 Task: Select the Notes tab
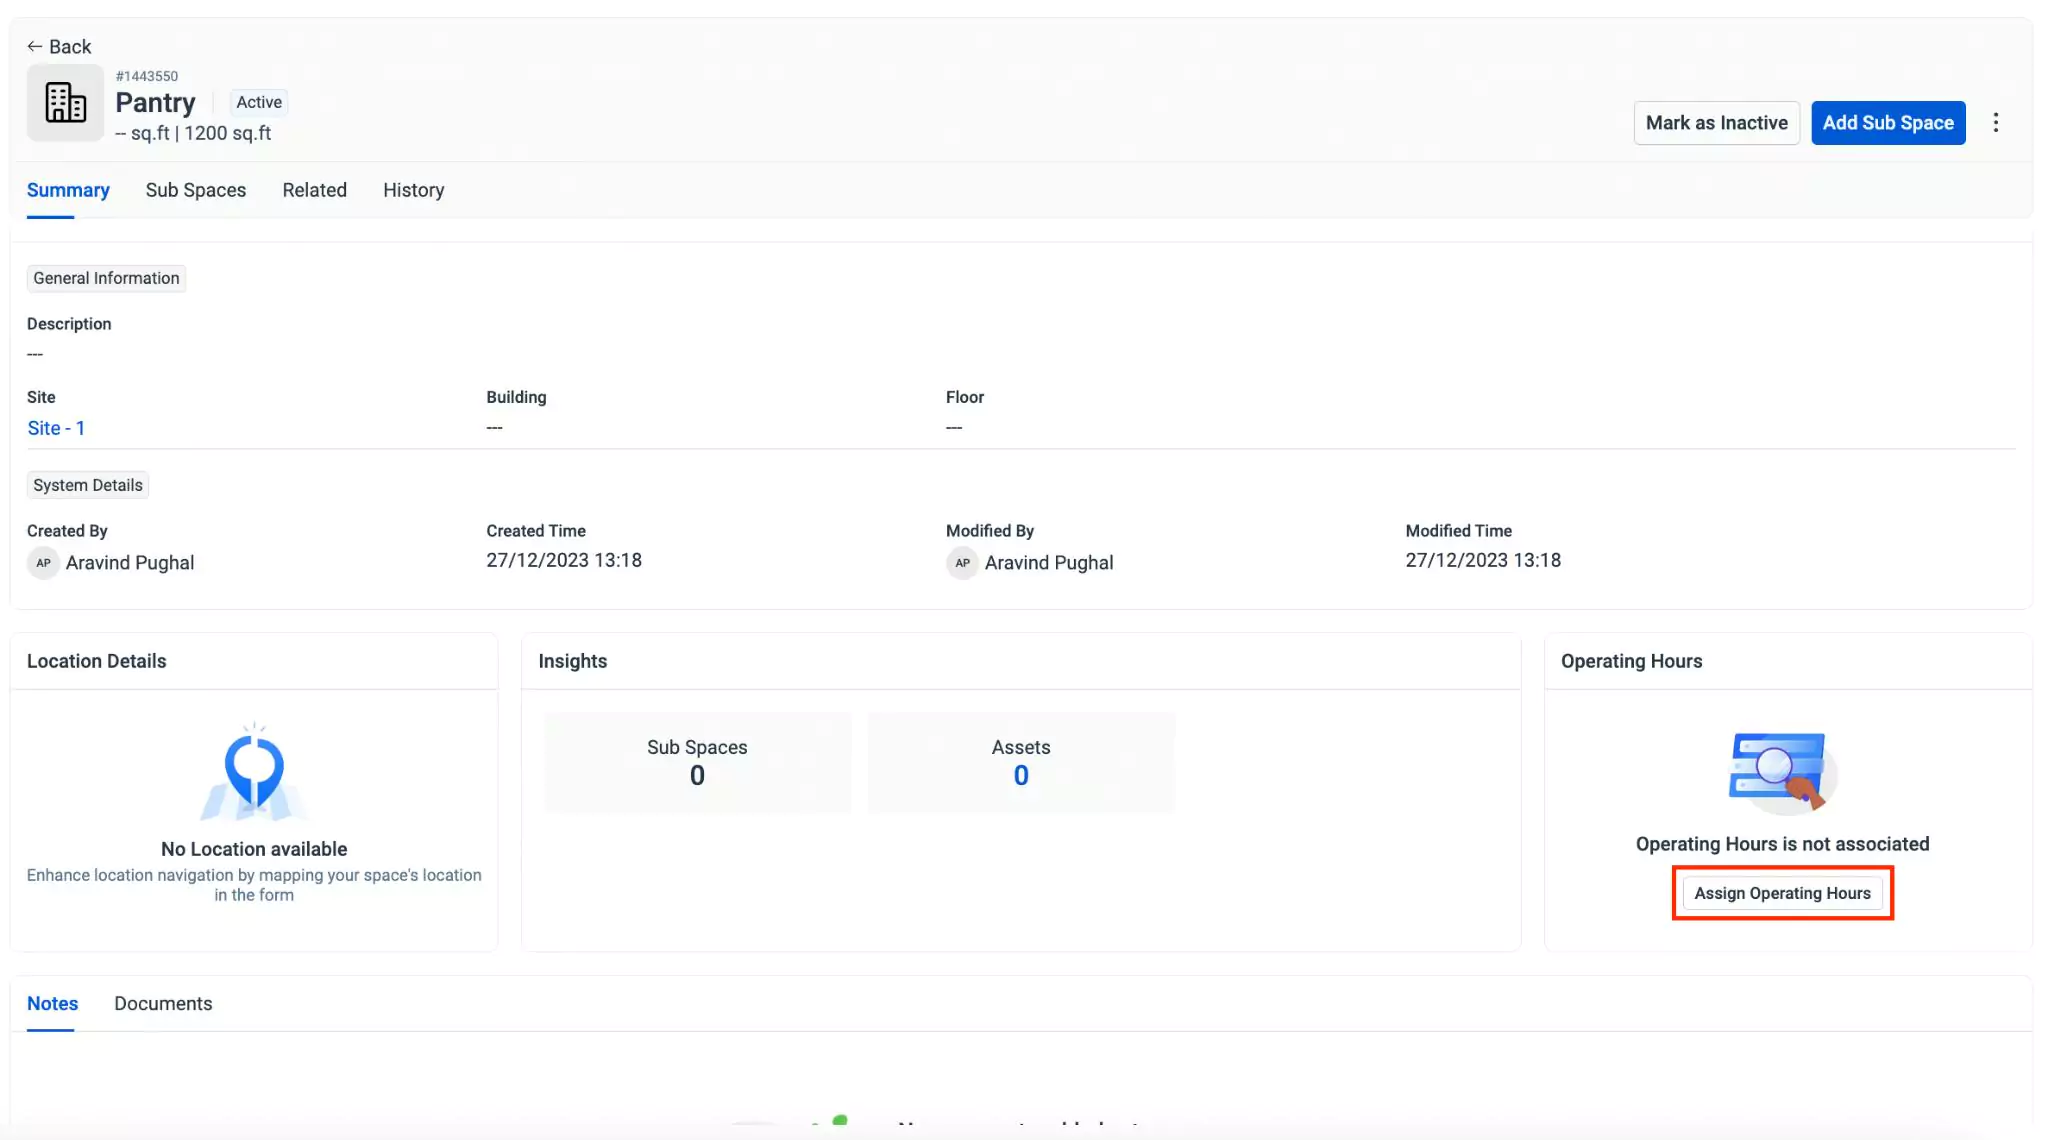(x=52, y=1003)
